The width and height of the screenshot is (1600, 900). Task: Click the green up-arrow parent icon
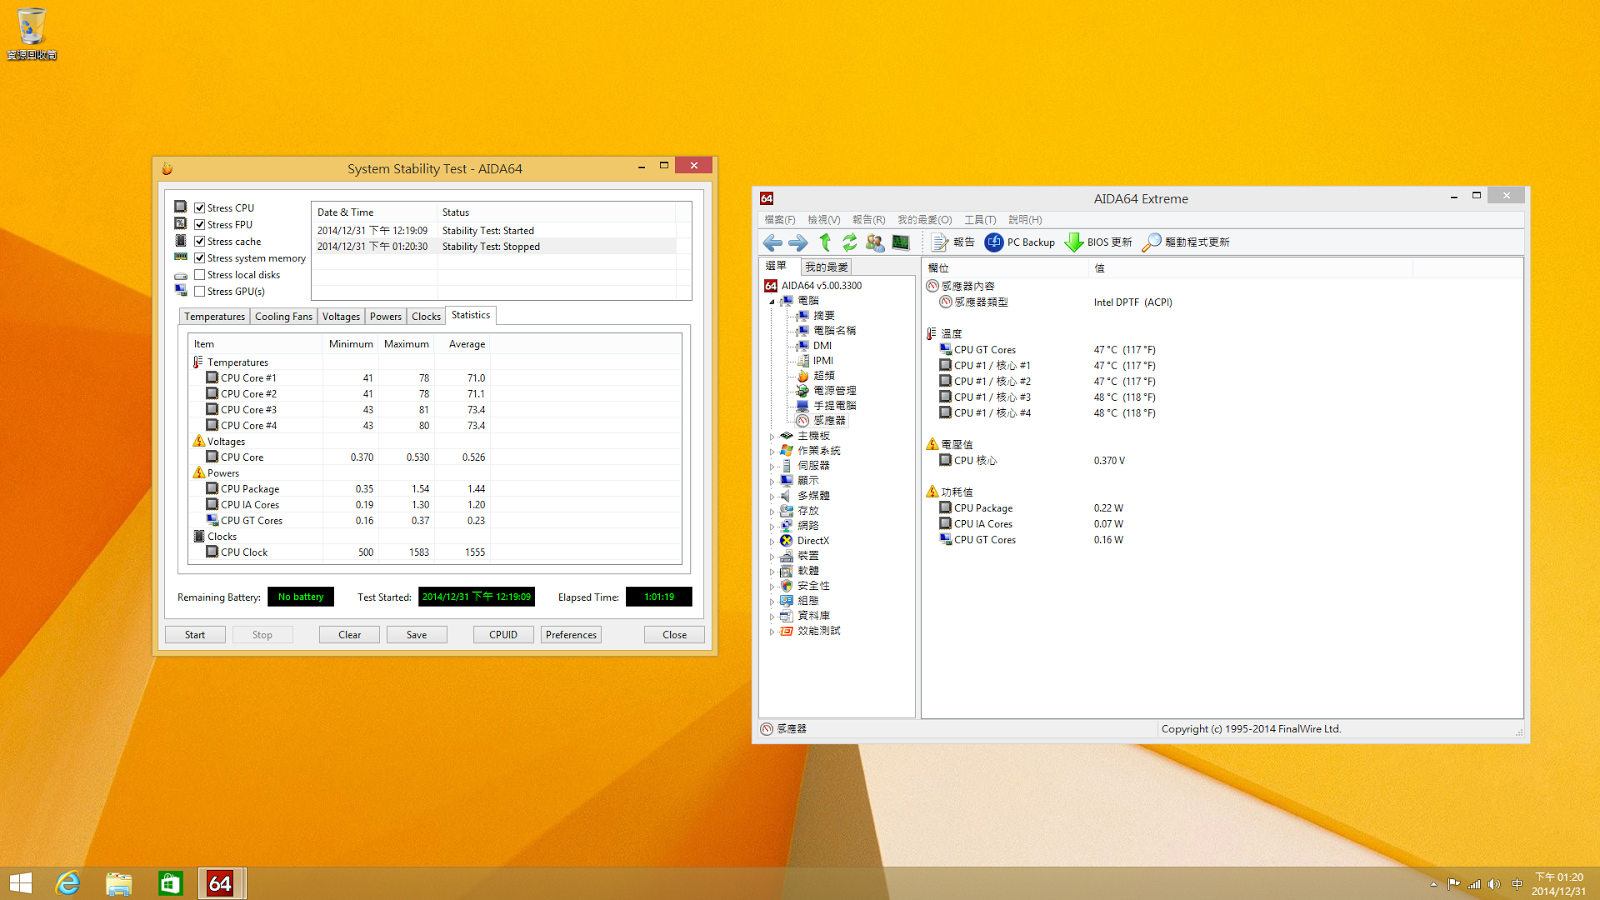(825, 242)
